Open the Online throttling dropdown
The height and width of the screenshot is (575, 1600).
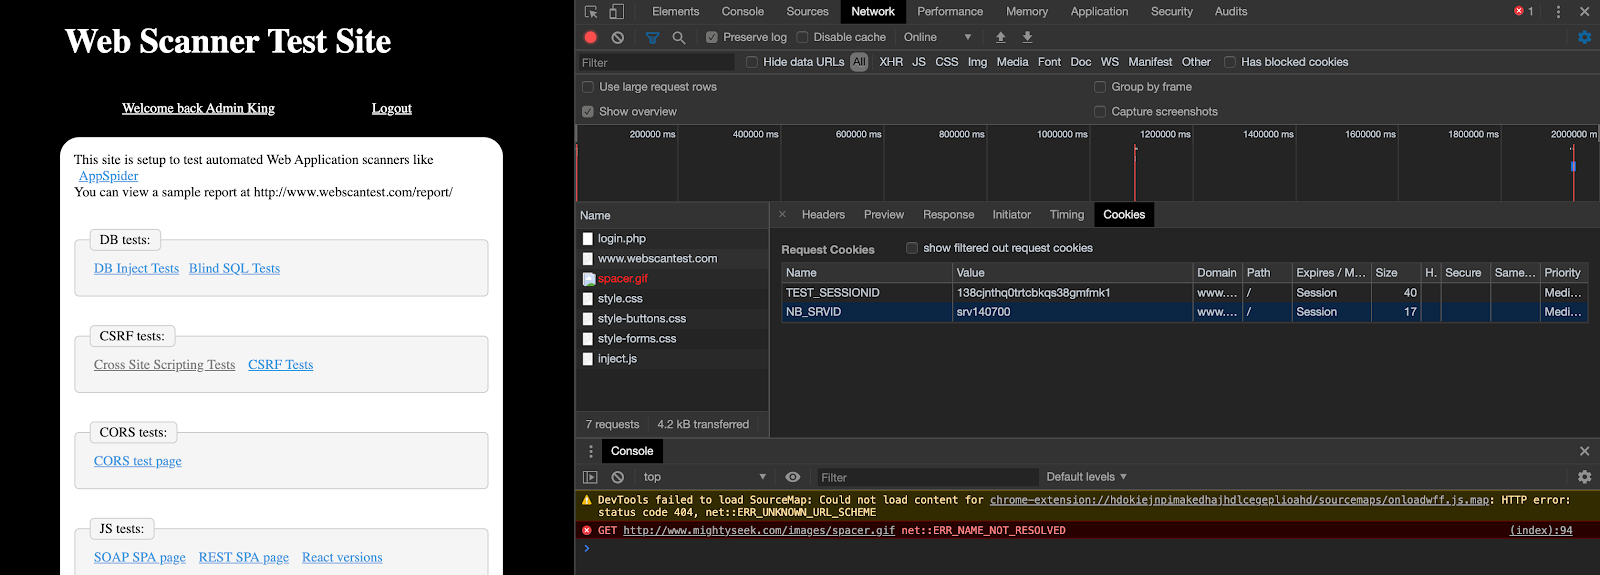coord(937,37)
